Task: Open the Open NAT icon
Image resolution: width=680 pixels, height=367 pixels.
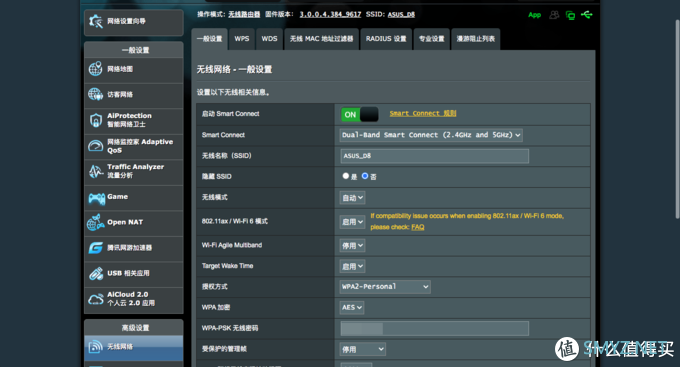Action: [95, 222]
